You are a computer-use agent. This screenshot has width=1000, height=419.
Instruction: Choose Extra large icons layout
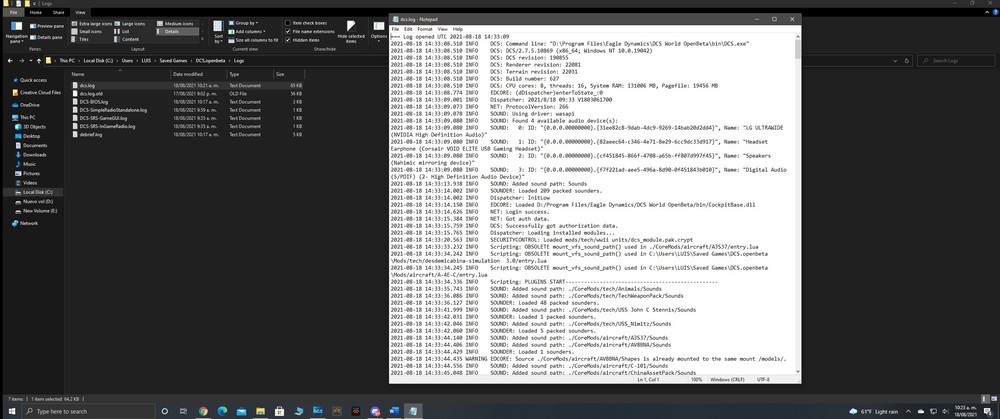(90, 24)
